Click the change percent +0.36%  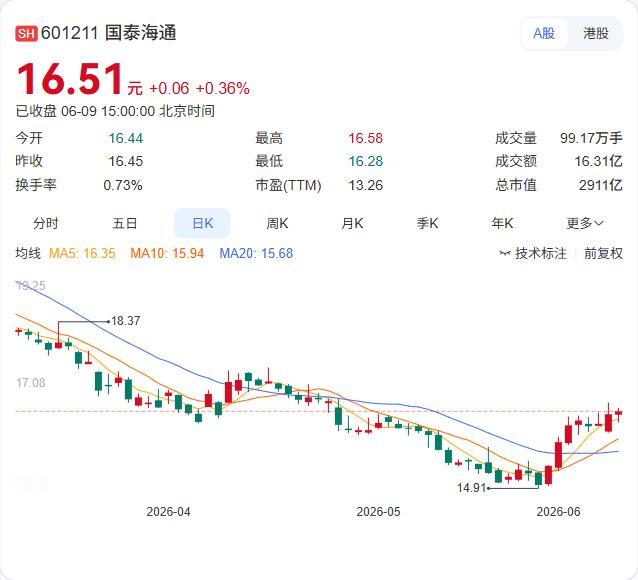(223, 88)
